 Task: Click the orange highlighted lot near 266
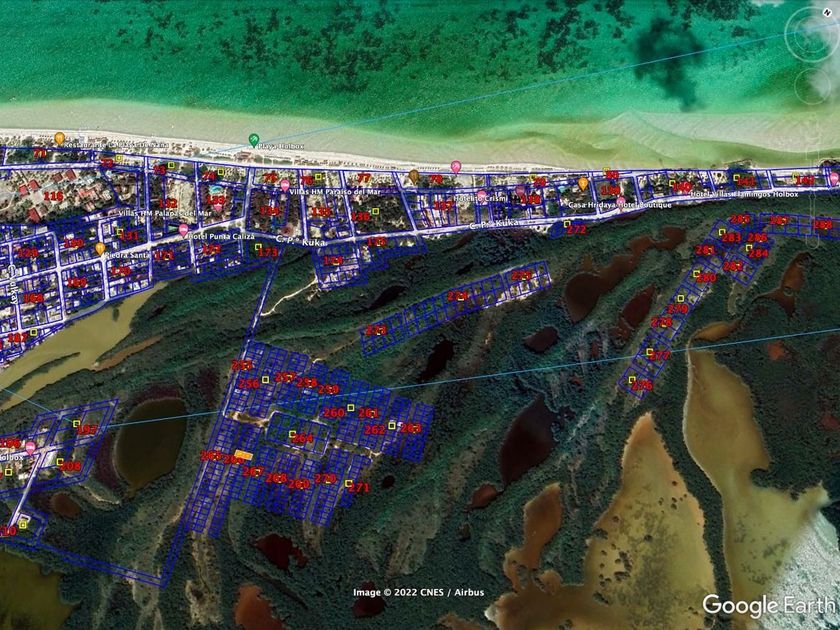[244, 455]
